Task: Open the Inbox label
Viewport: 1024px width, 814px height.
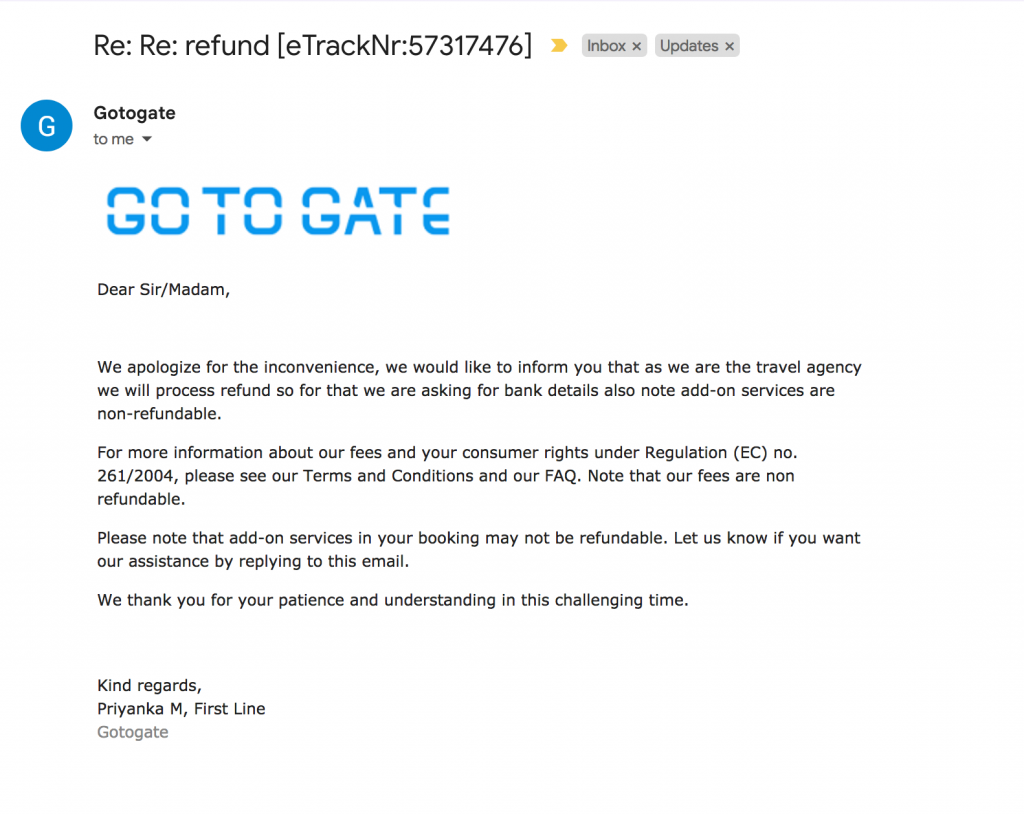Action: pyautogui.click(x=606, y=46)
